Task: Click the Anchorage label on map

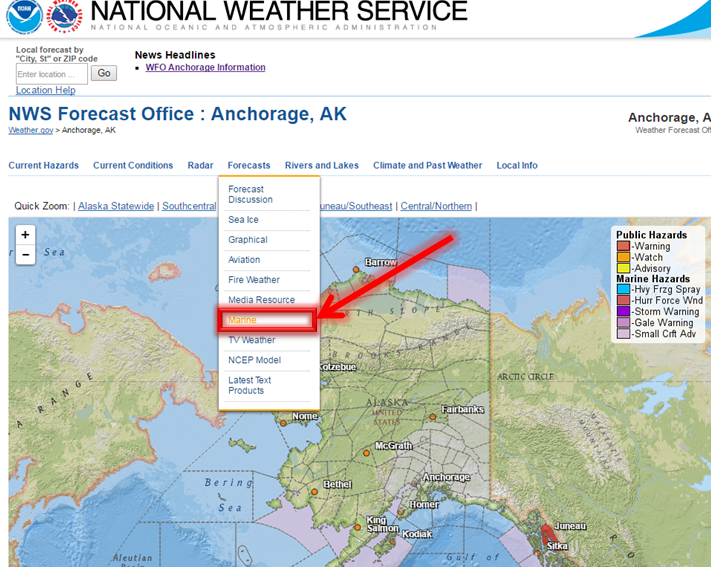Action: [446, 477]
